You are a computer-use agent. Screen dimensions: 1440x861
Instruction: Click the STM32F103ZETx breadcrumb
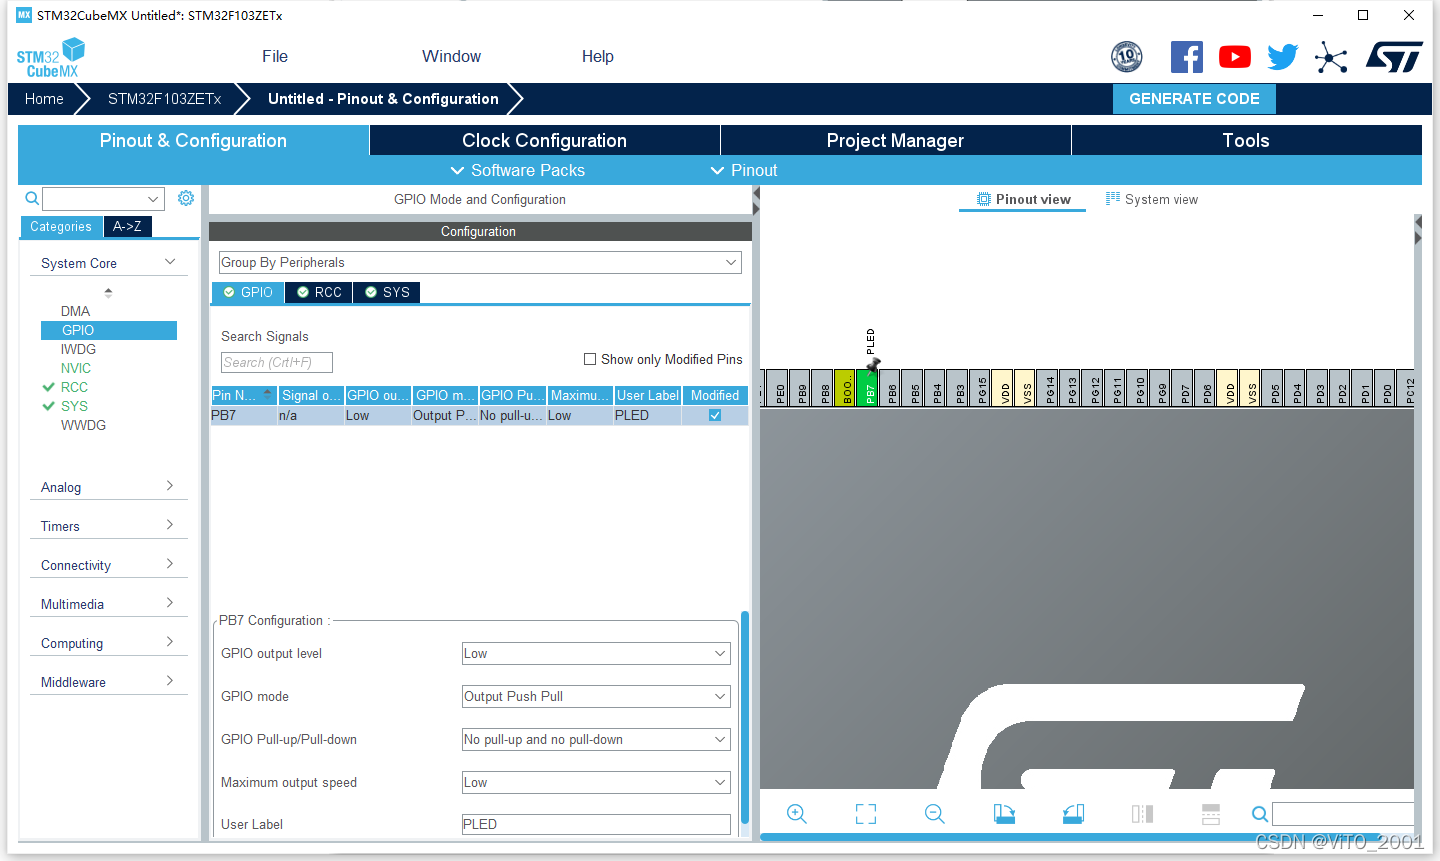pos(164,98)
